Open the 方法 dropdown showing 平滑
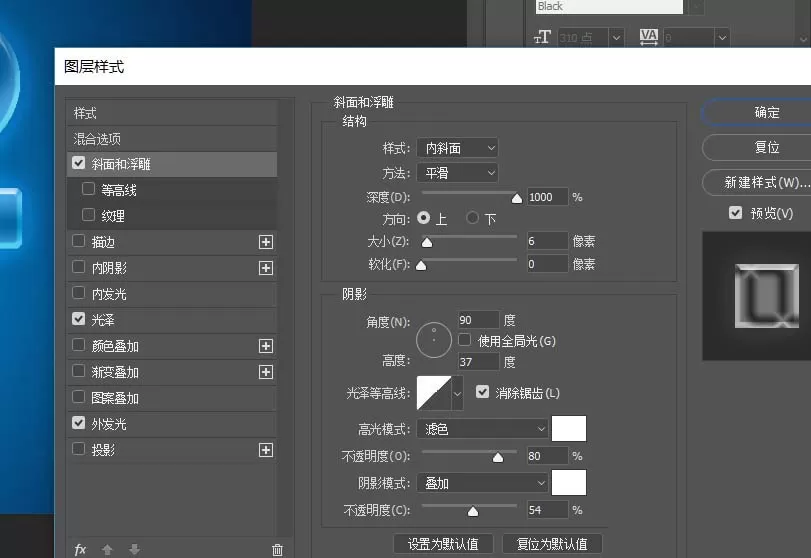 pos(458,173)
